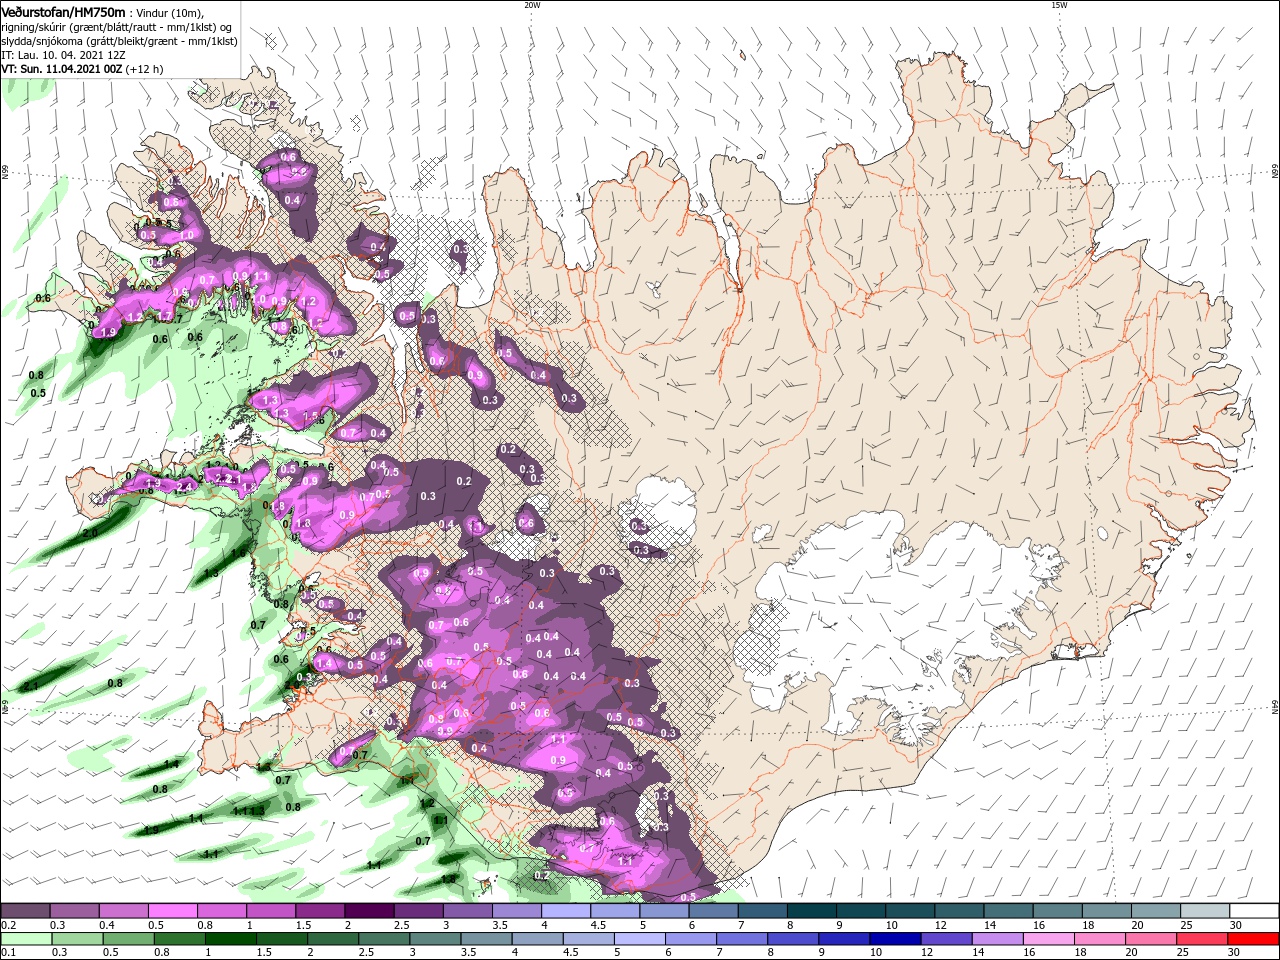The image size is (1280, 960).
Task: Select the 'VT: Sun. 11.04.2021 00Z (+12 h)' line
Action: pyautogui.click(x=83, y=69)
